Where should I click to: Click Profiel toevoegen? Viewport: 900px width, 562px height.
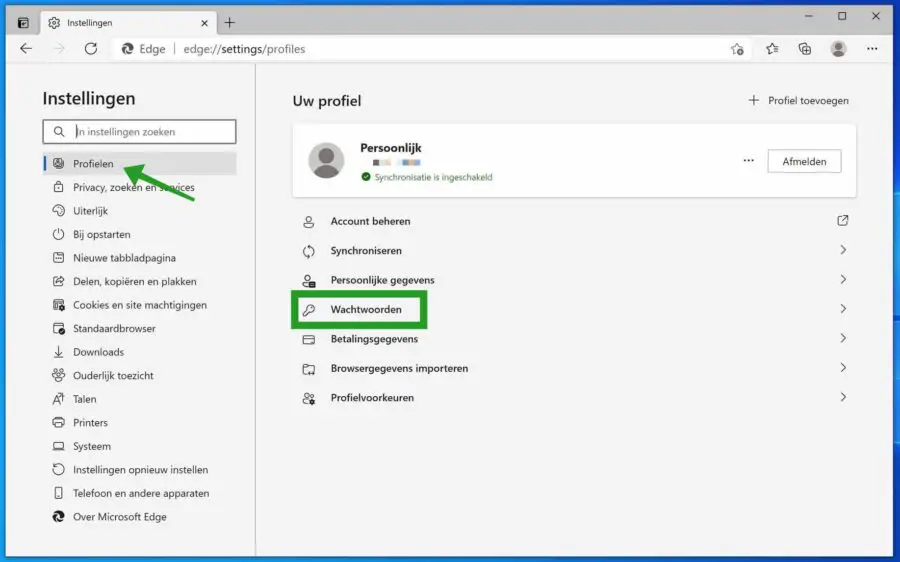[x=798, y=100]
